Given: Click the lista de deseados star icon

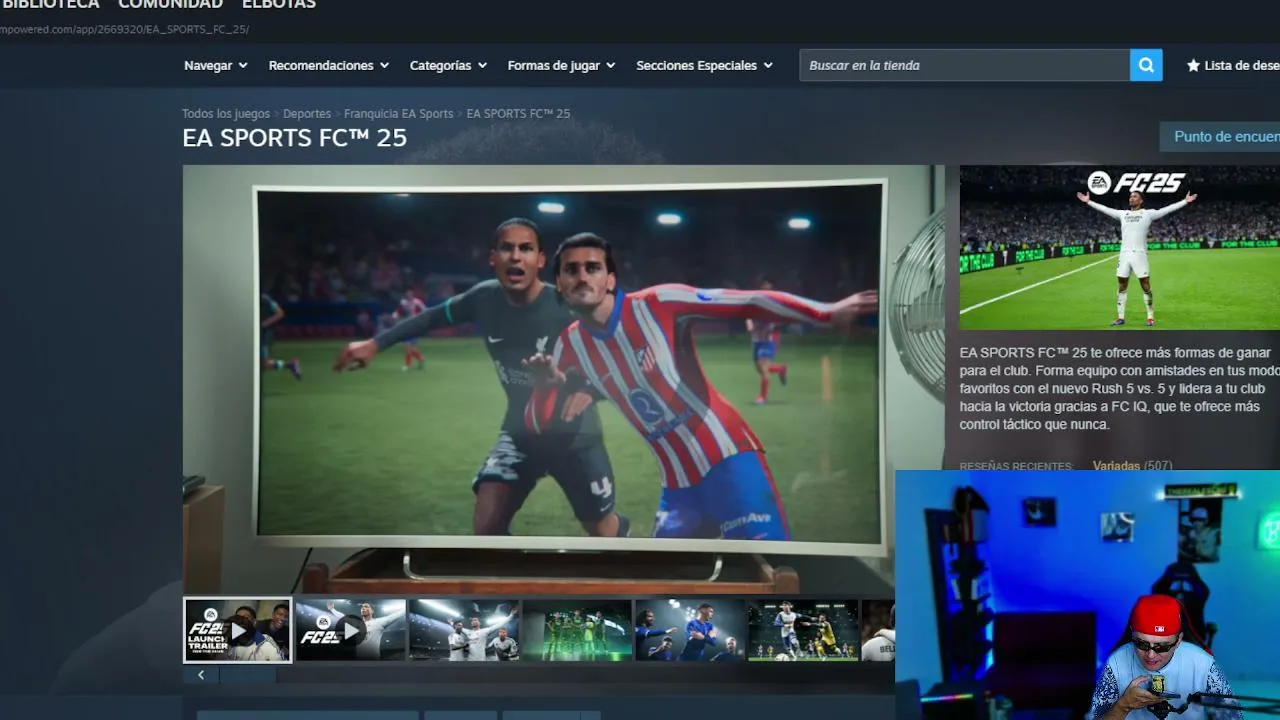Looking at the screenshot, I should (1193, 65).
